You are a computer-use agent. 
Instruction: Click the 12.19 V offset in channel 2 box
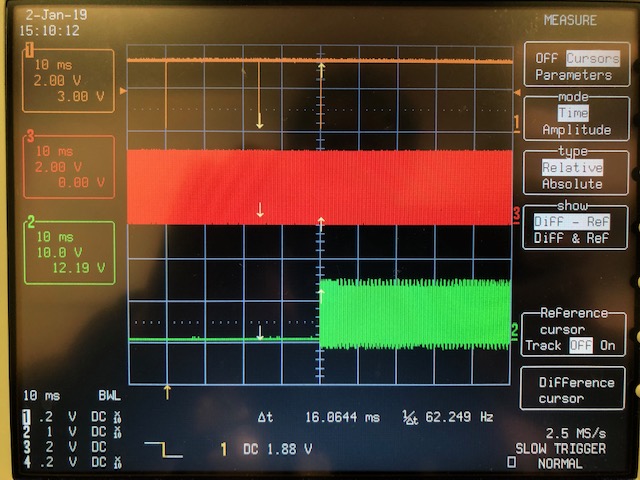point(78,268)
